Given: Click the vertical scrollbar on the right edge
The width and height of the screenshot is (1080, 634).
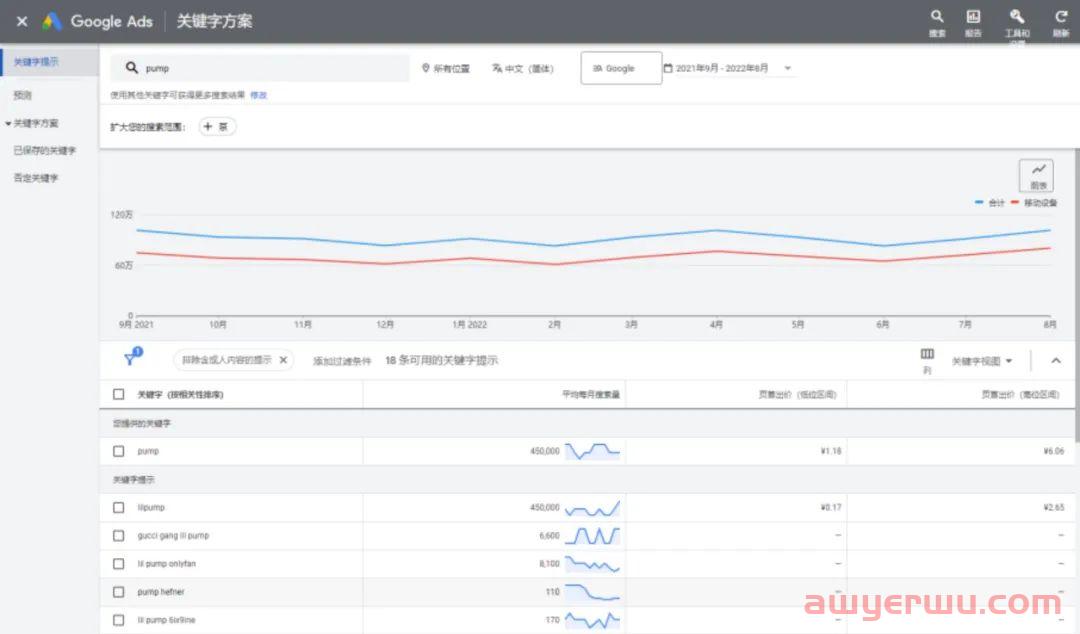Looking at the screenshot, I should [x=1077, y=296].
